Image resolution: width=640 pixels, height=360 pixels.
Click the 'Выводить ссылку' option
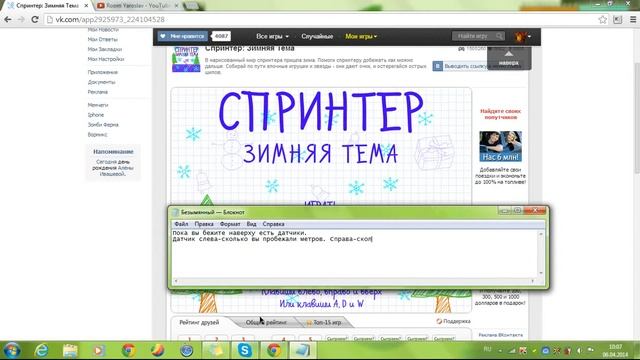click(x=465, y=66)
